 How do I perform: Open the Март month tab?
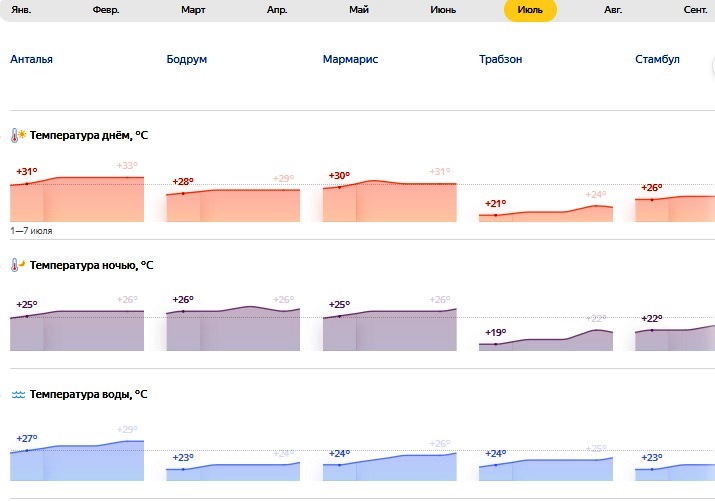193,10
